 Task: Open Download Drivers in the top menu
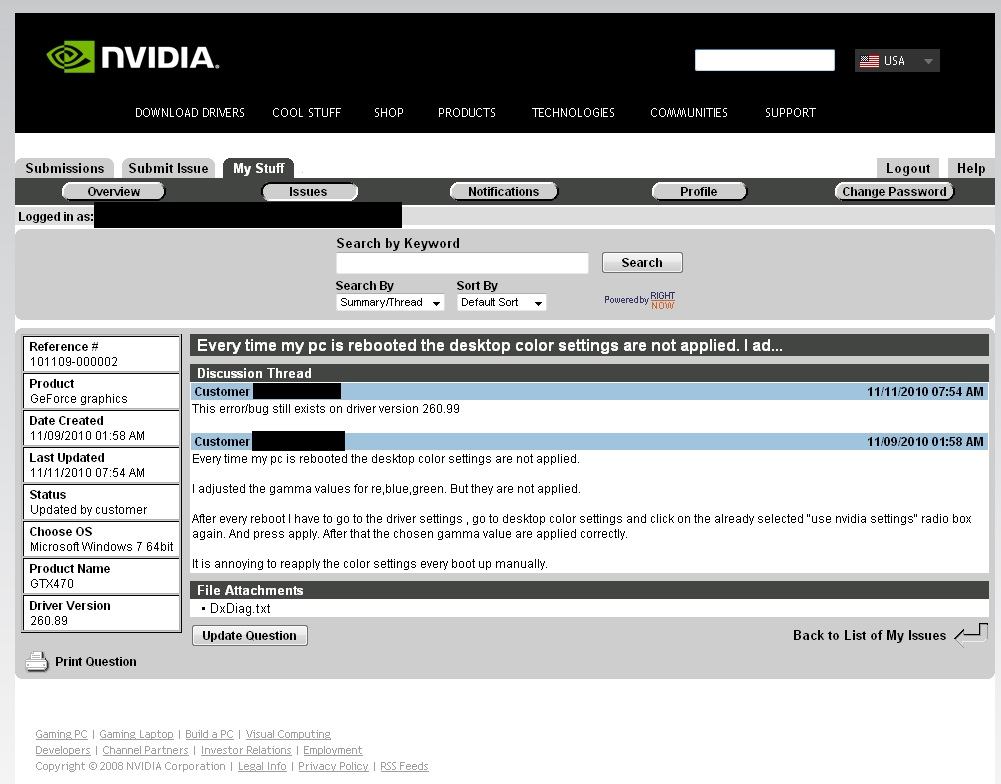(190, 113)
